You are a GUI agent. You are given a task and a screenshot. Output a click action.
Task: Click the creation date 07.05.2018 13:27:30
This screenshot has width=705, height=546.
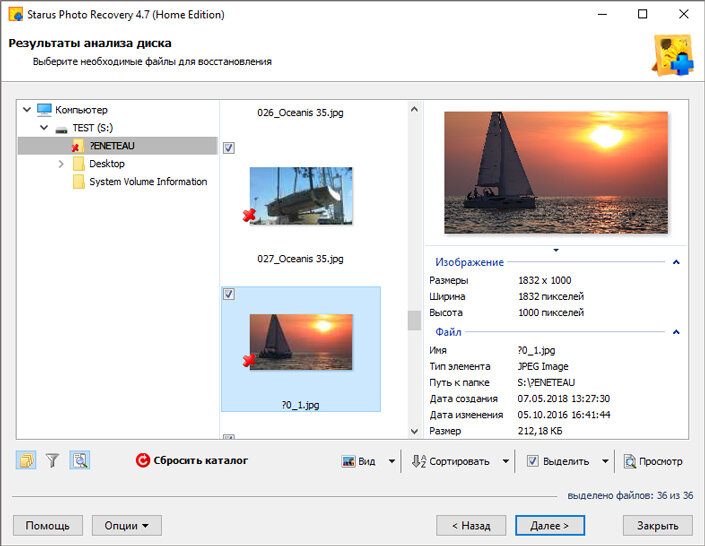563,398
